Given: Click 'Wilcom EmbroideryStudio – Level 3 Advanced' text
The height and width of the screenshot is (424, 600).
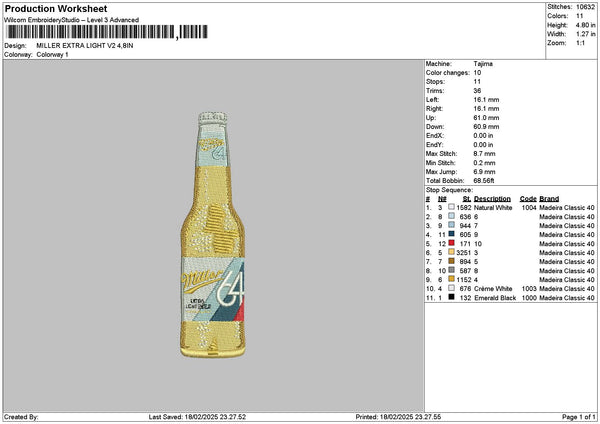Looking at the screenshot, I should coord(72,20).
